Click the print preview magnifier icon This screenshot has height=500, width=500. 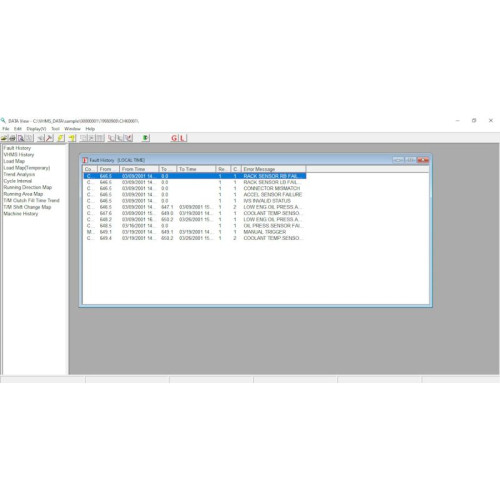[21, 138]
